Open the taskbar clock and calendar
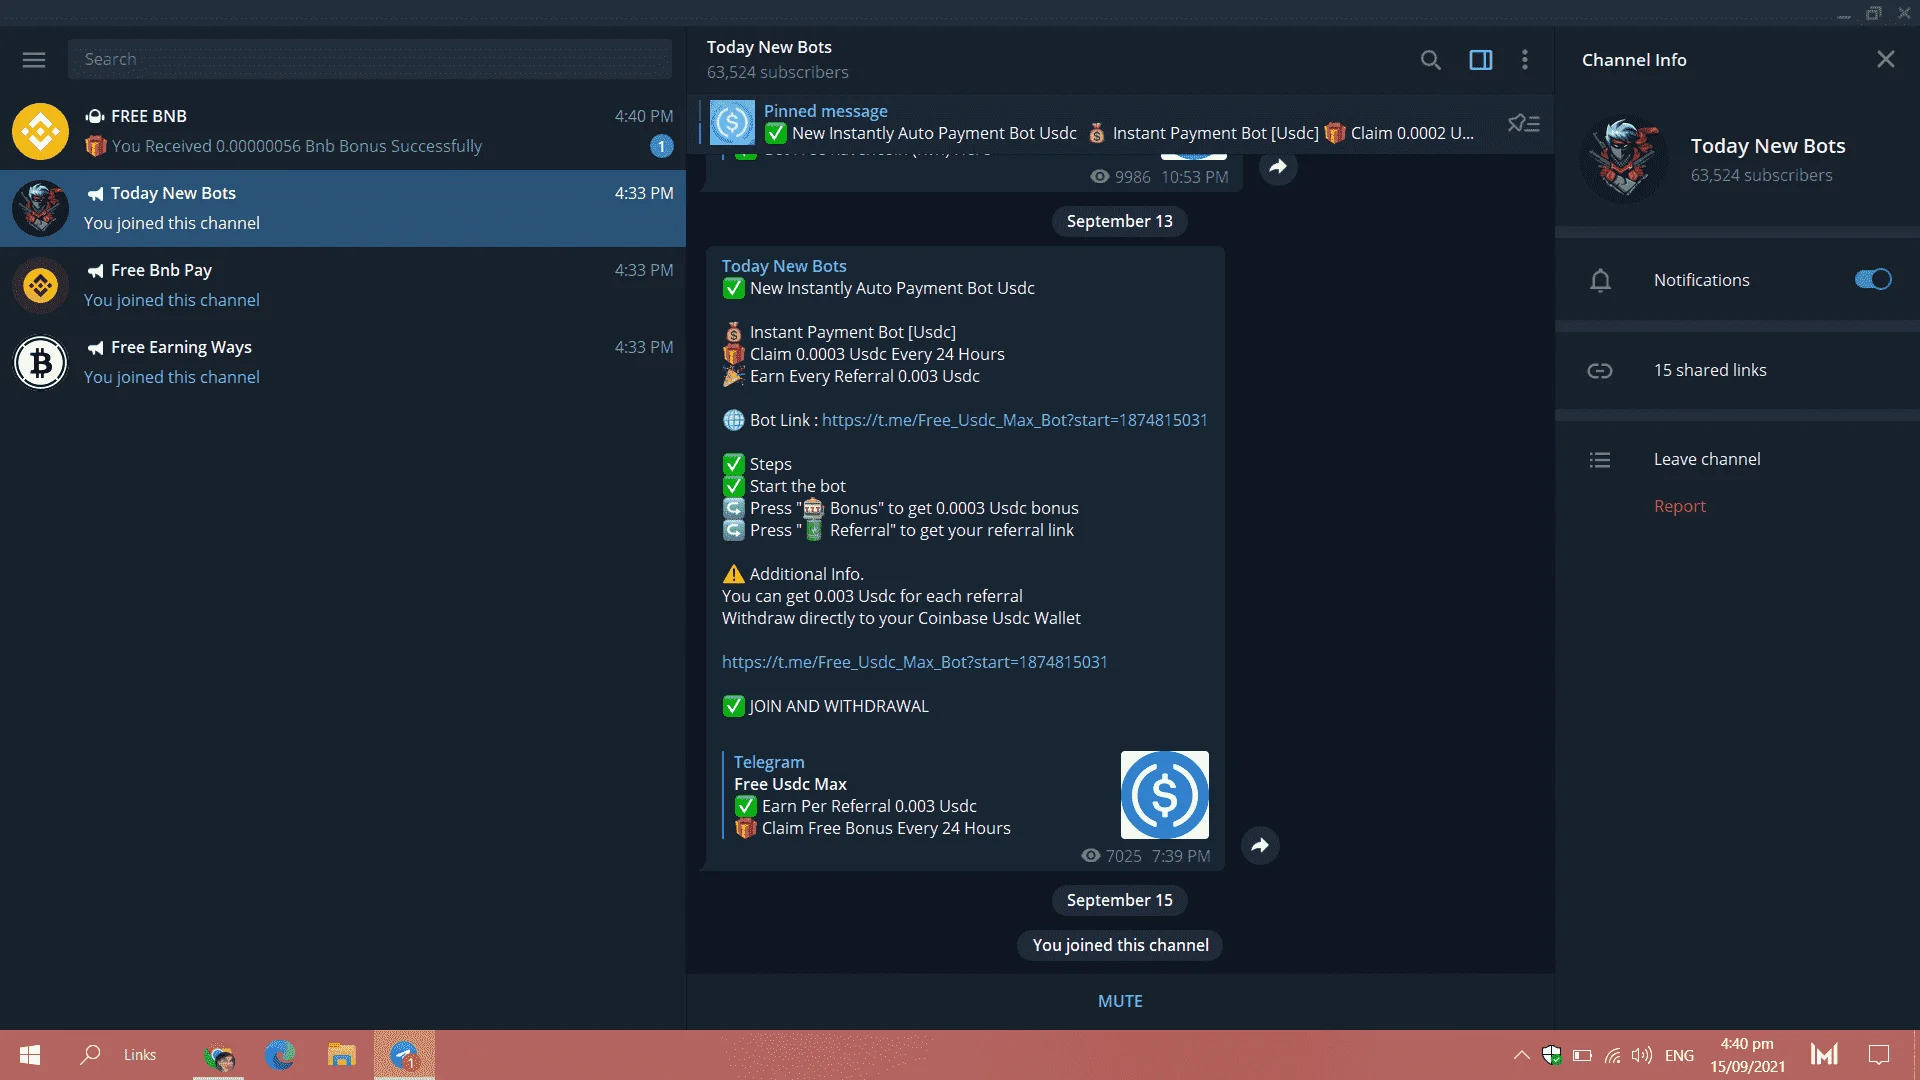1920x1080 pixels. pyautogui.click(x=1747, y=1055)
